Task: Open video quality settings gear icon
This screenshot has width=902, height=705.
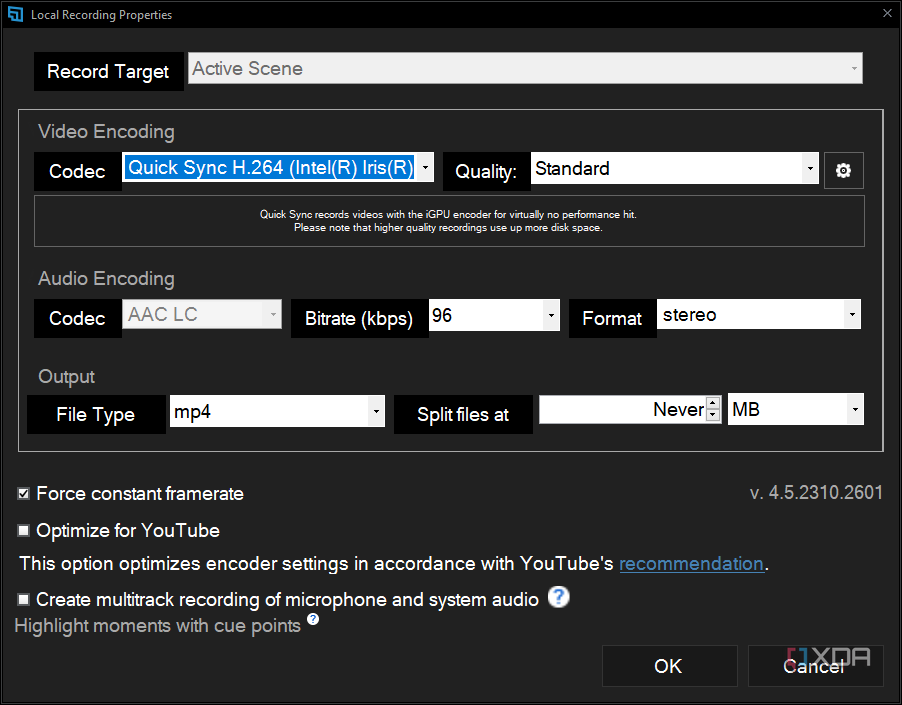Action: [843, 170]
